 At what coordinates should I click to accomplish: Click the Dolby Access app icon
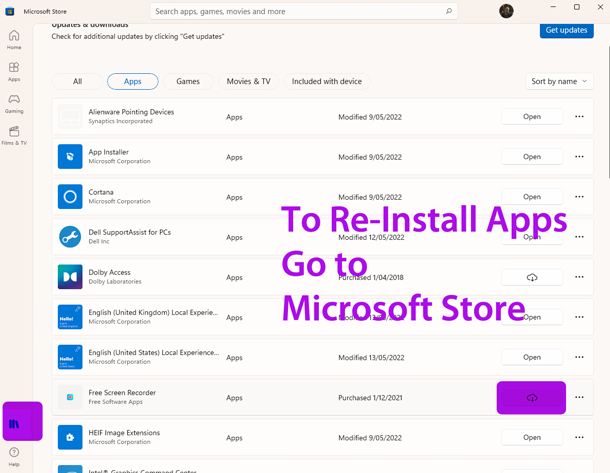tap(70, 277)
